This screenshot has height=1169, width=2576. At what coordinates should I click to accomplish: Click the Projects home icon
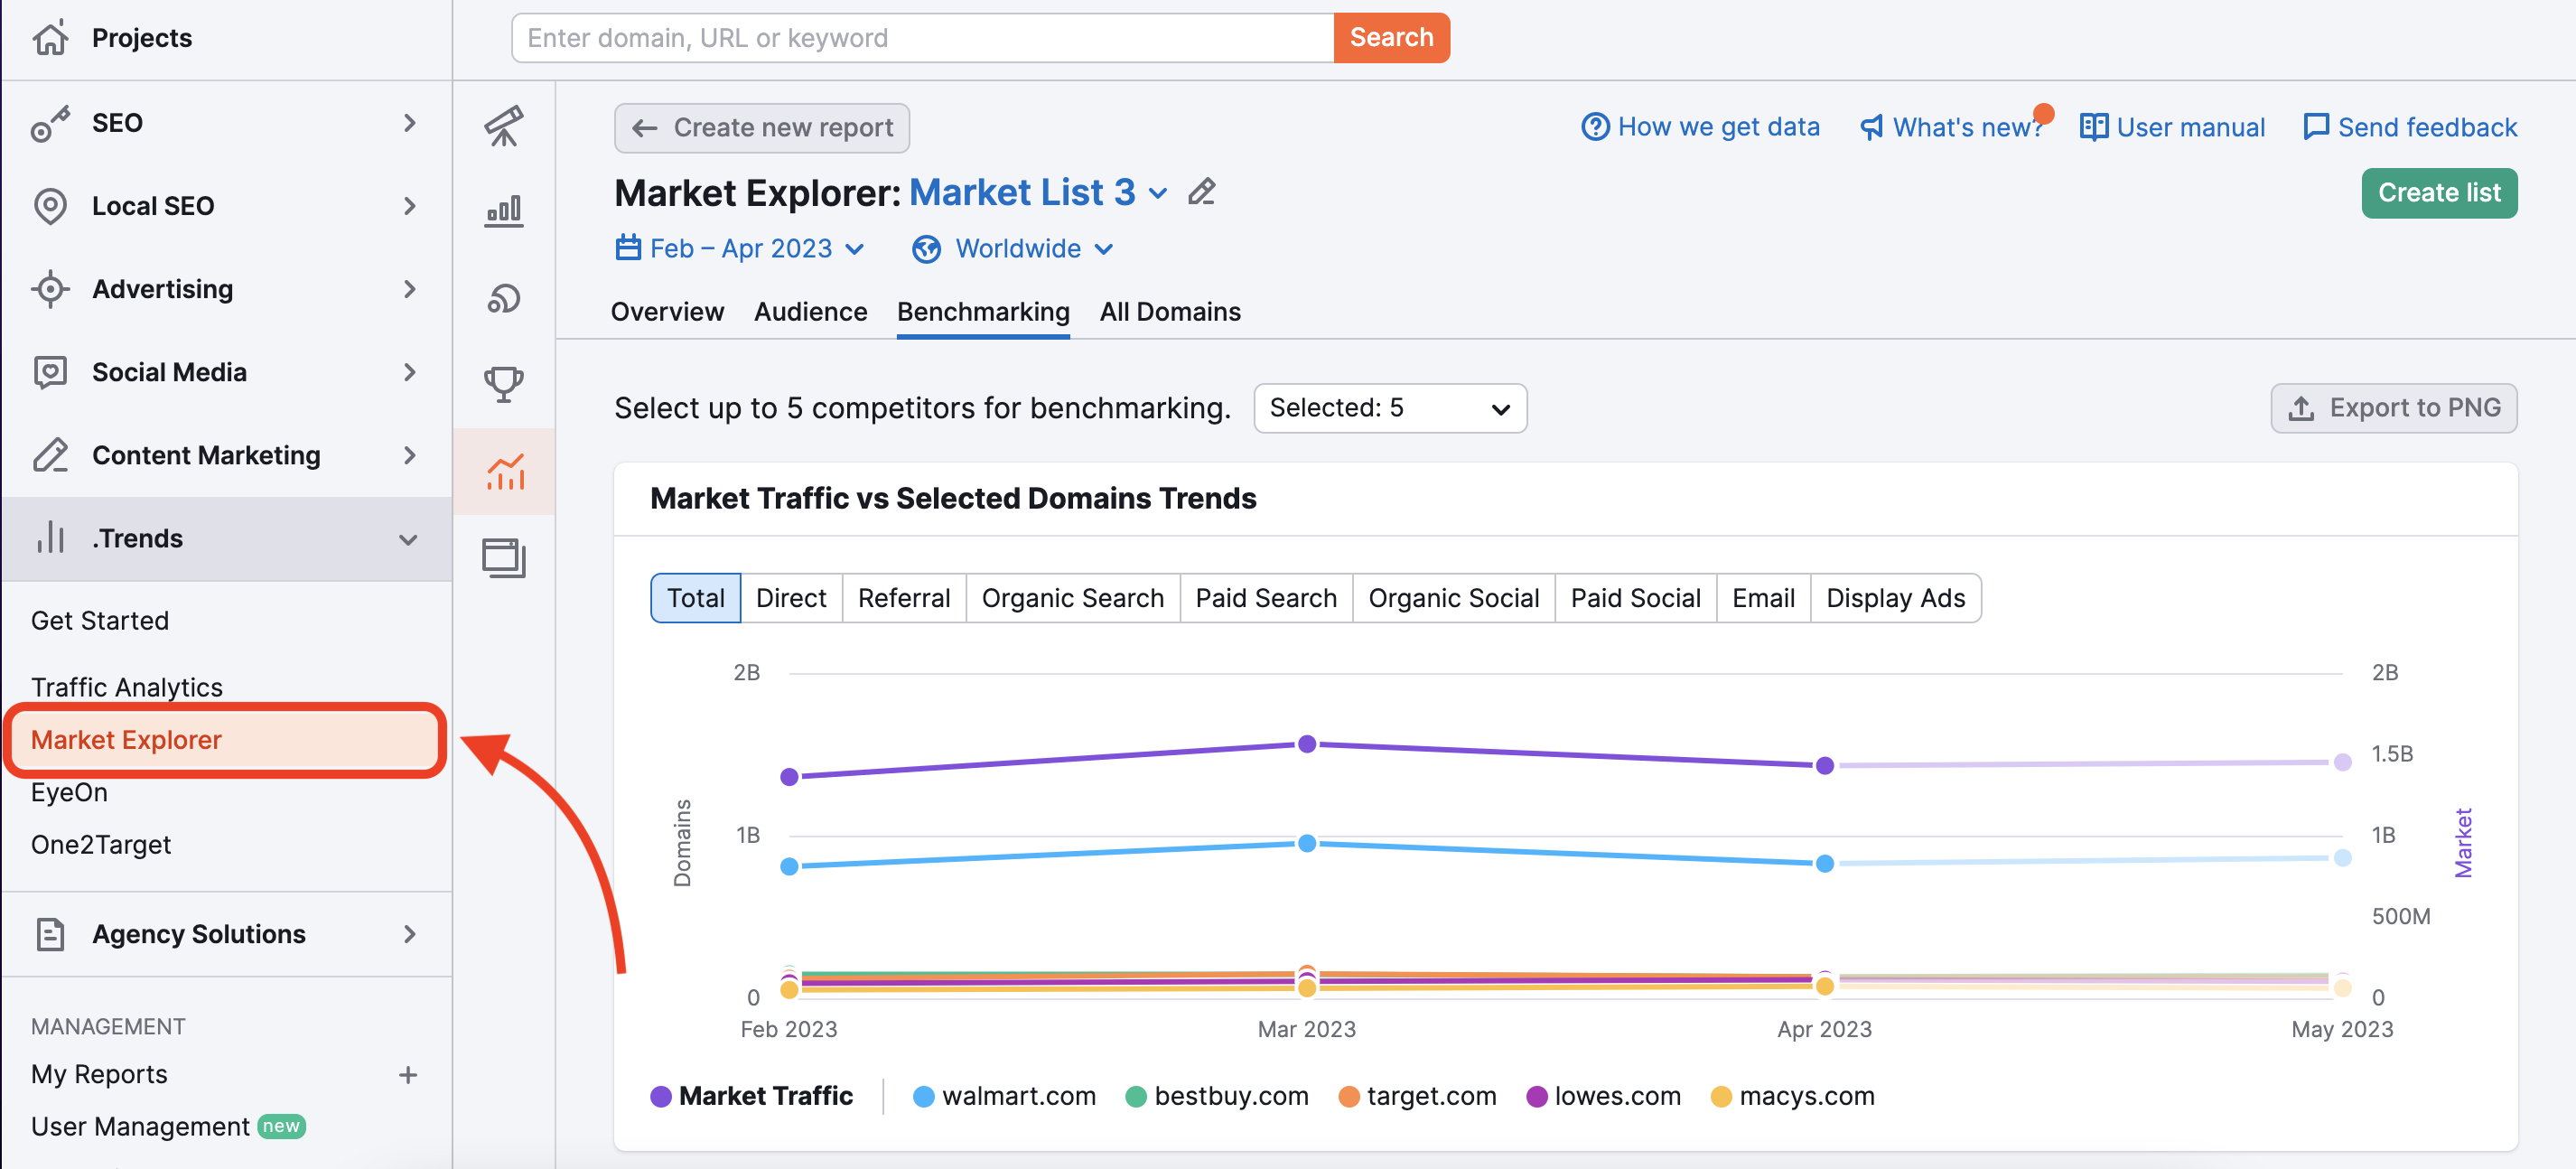pos(50,38)
